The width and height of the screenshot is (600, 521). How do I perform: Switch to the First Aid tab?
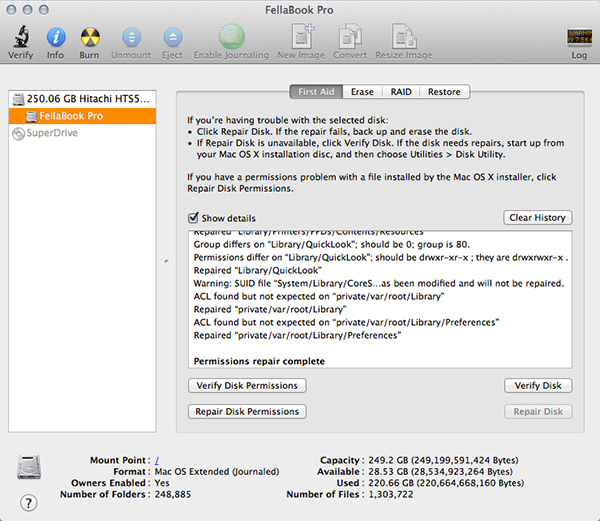316,92
